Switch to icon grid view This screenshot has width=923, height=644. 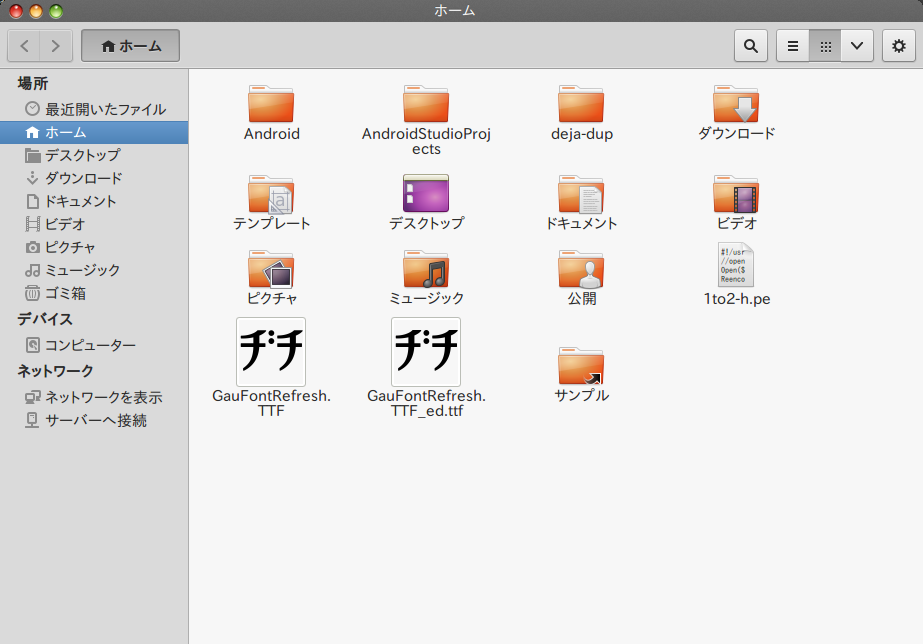pyautogui.click(x=825, y=46)
